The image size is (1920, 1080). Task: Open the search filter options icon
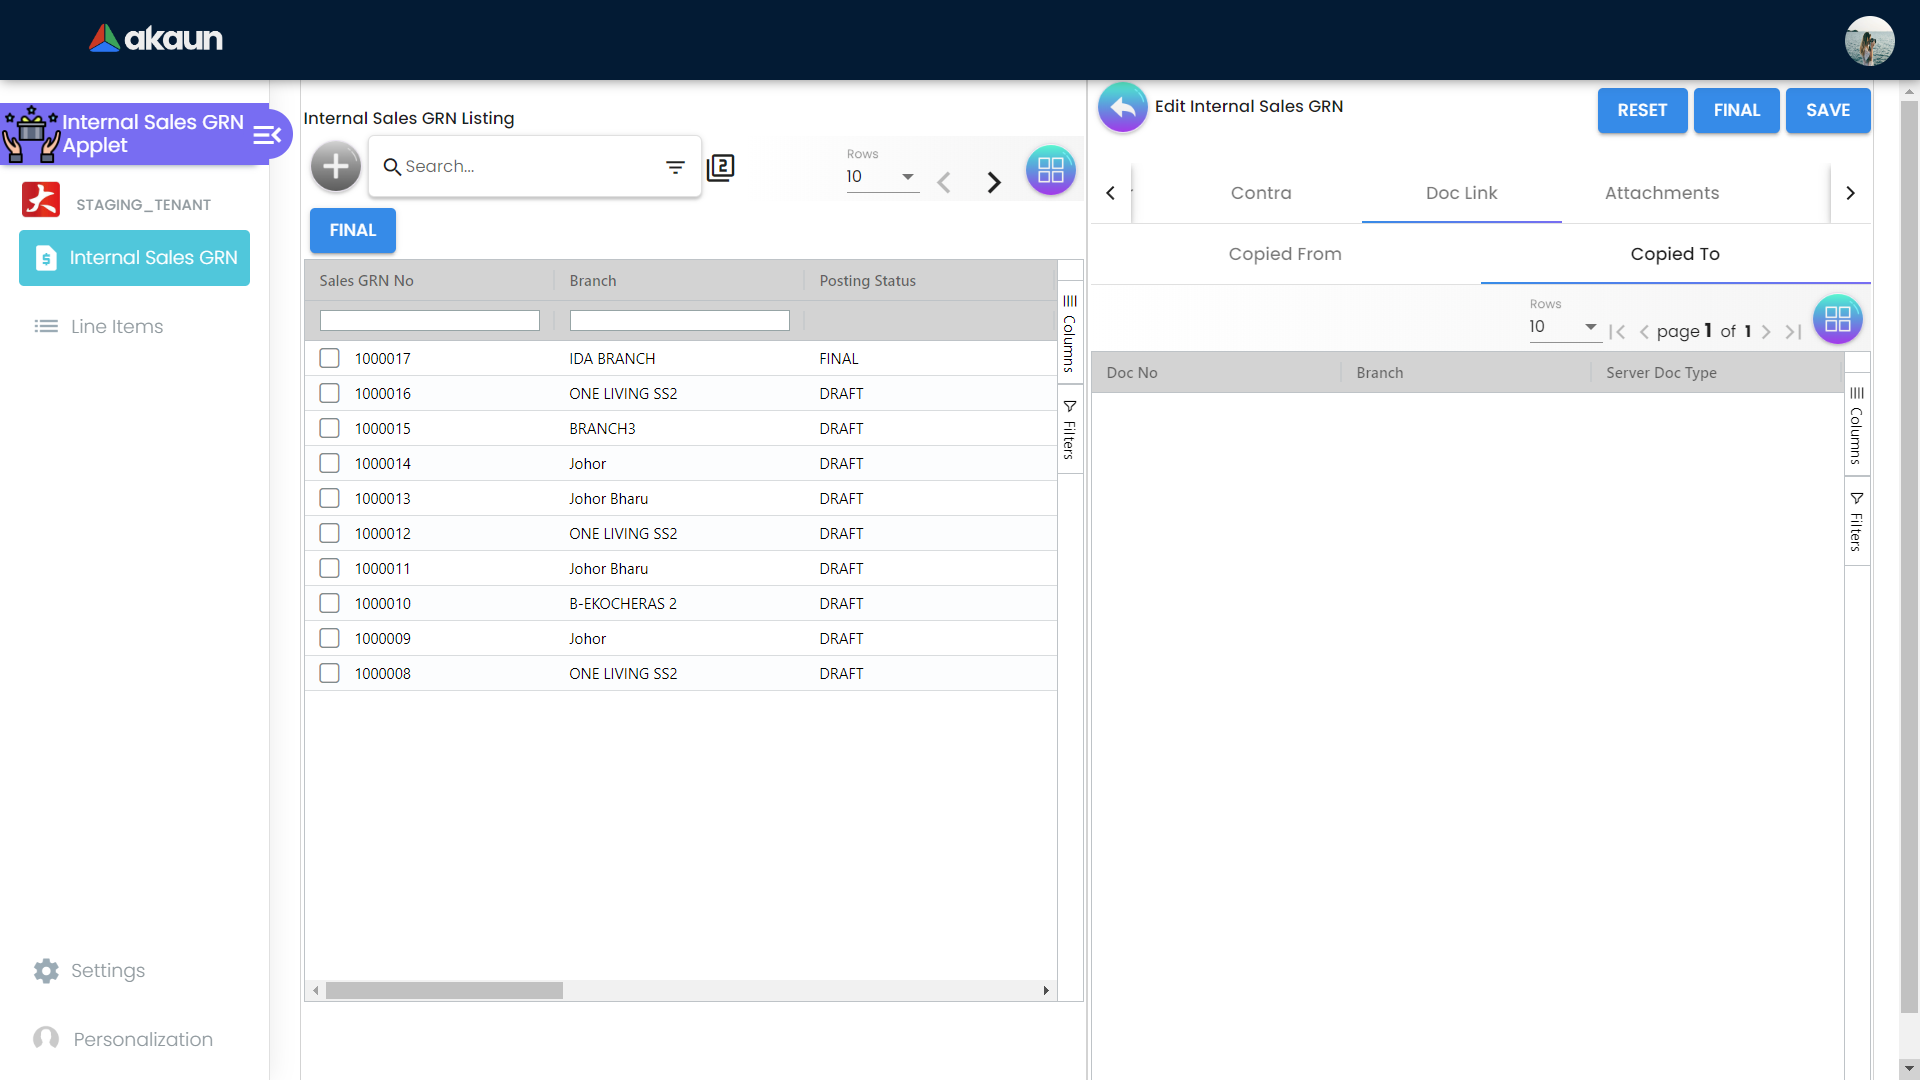(676, 167)
